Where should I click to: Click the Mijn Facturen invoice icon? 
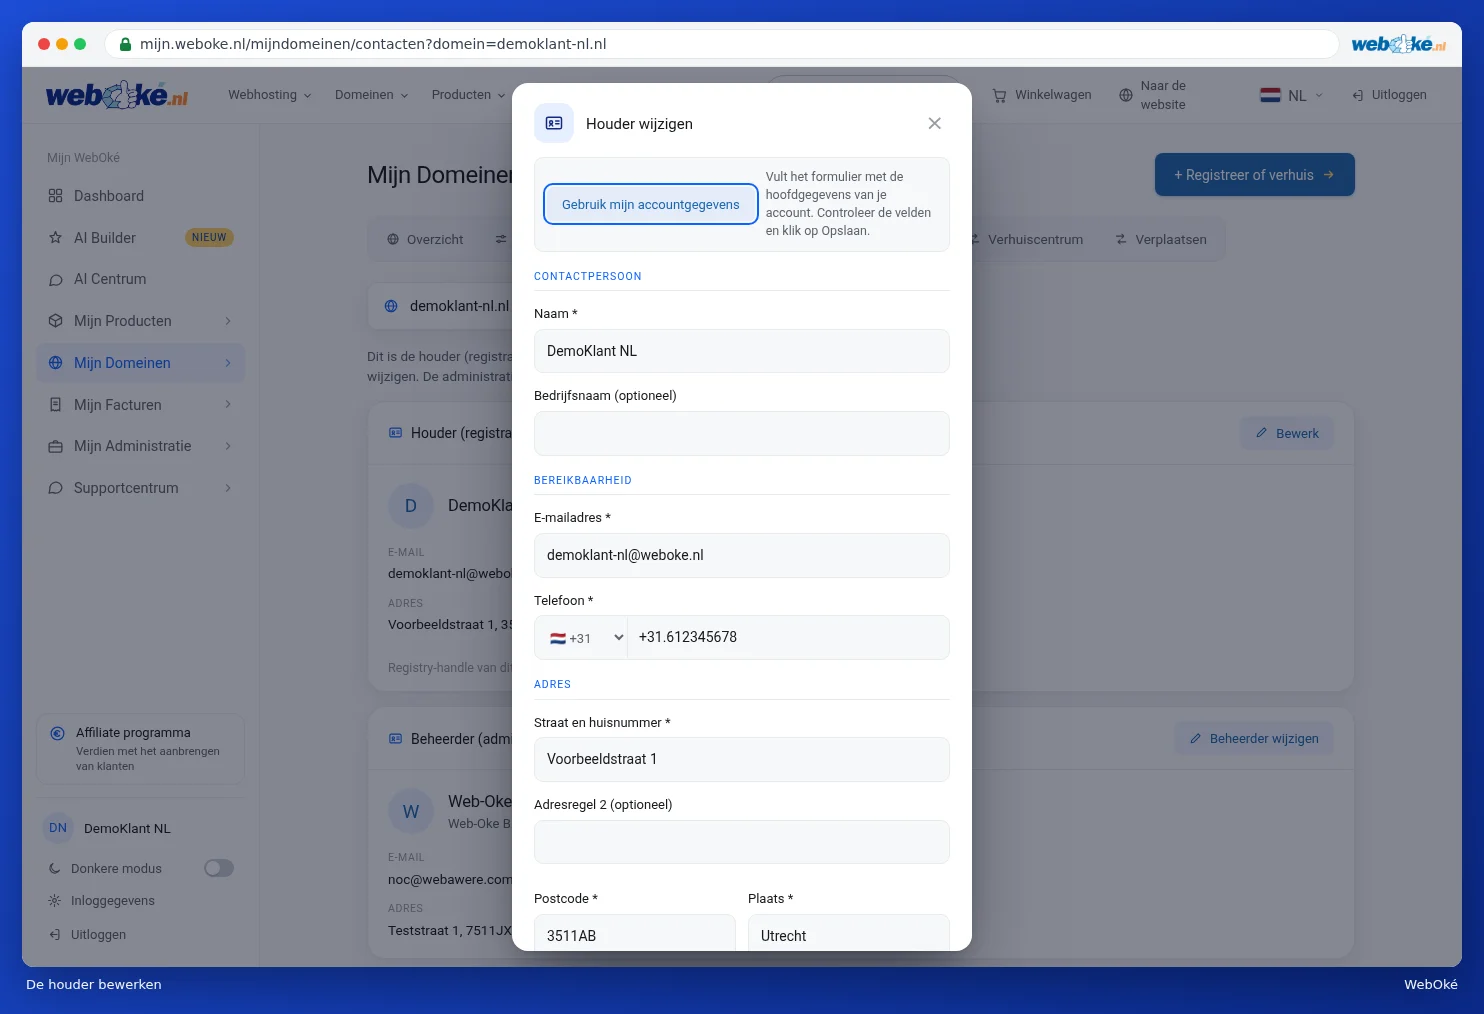pos(56,405)
